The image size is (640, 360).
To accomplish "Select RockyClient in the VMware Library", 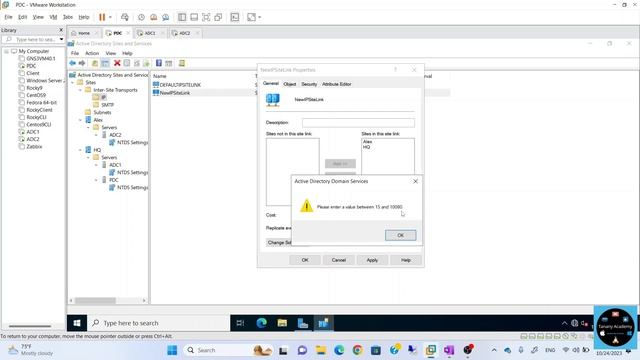I will [39, 110].
